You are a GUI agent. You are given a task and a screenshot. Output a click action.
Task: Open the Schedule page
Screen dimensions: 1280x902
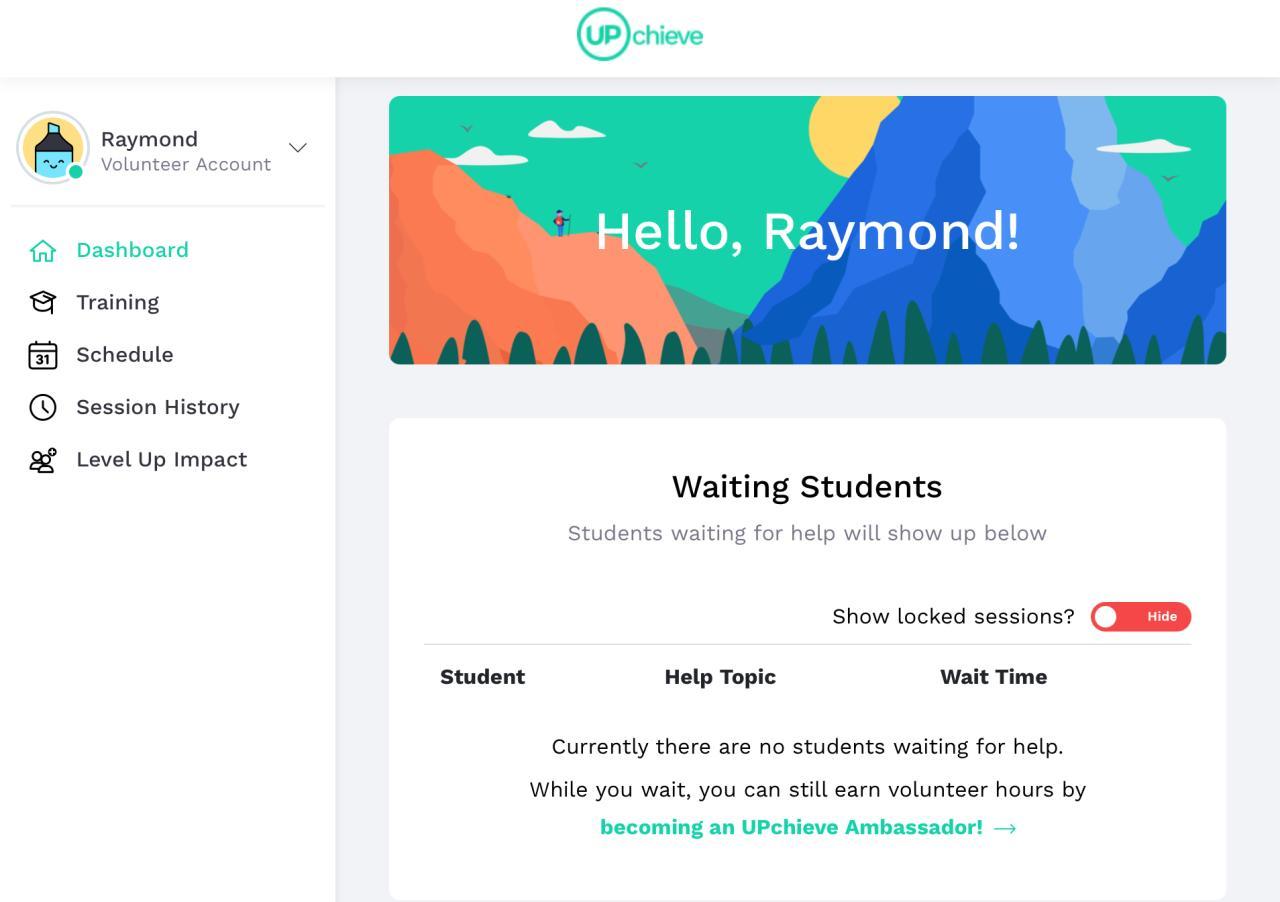pyautogui.click(x=125, y=355)
